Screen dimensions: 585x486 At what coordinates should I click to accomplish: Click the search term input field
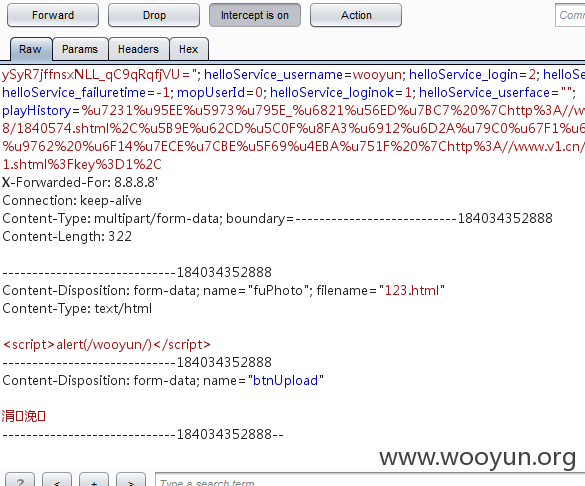[x=370, y=480]
